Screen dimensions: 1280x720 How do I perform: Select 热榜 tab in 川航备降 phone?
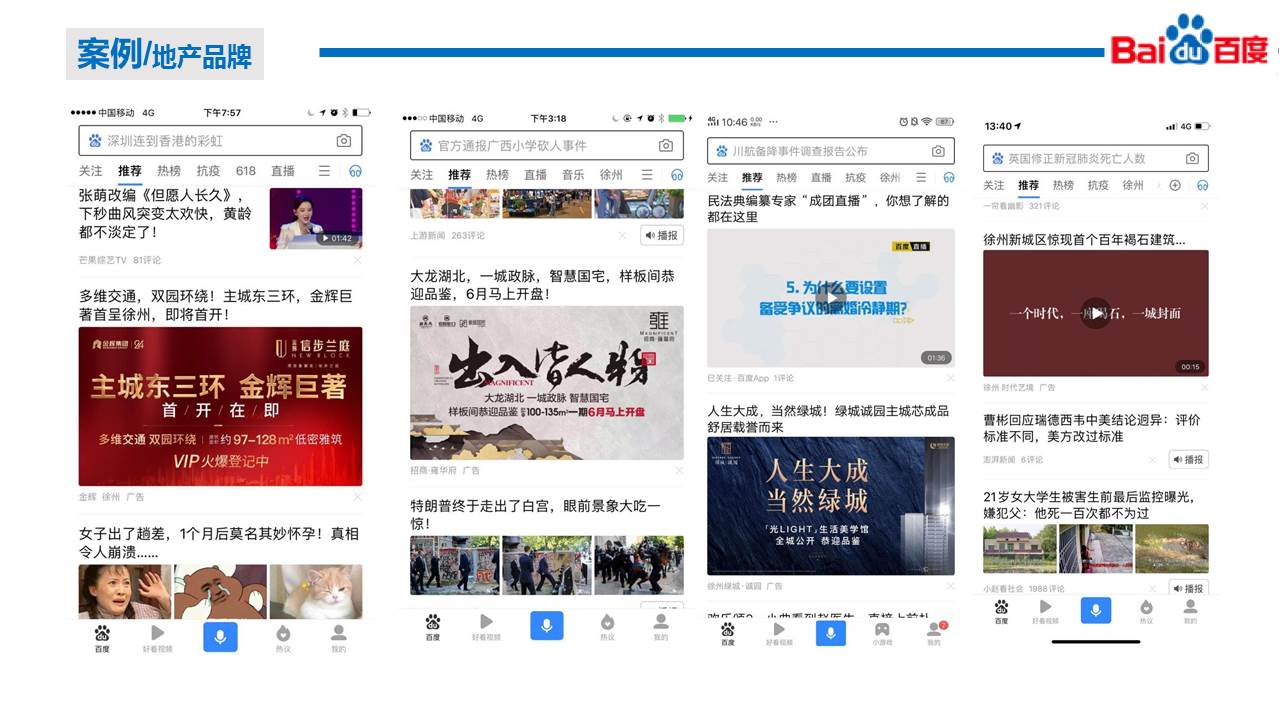pos(787,177)
